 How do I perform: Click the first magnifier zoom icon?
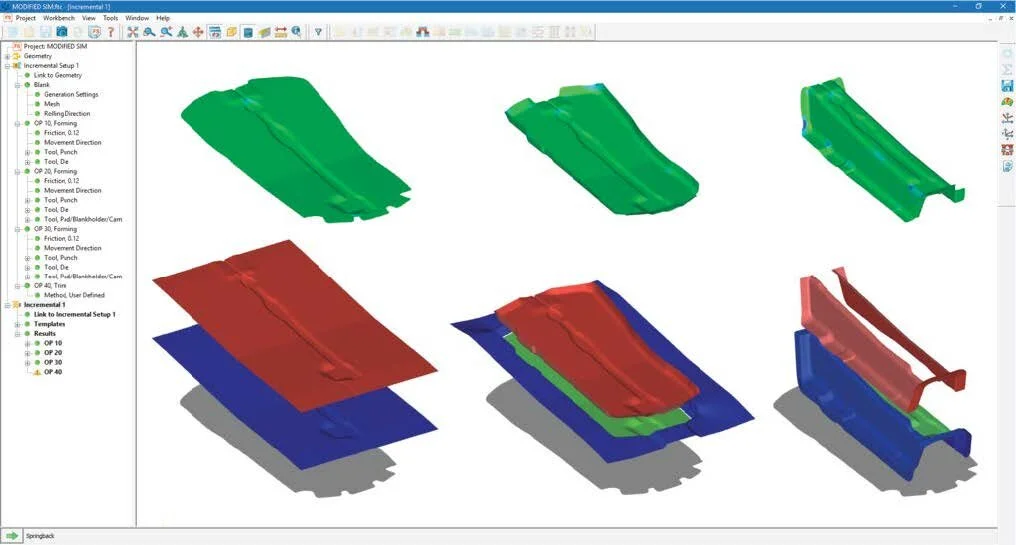tap(150, 31)
